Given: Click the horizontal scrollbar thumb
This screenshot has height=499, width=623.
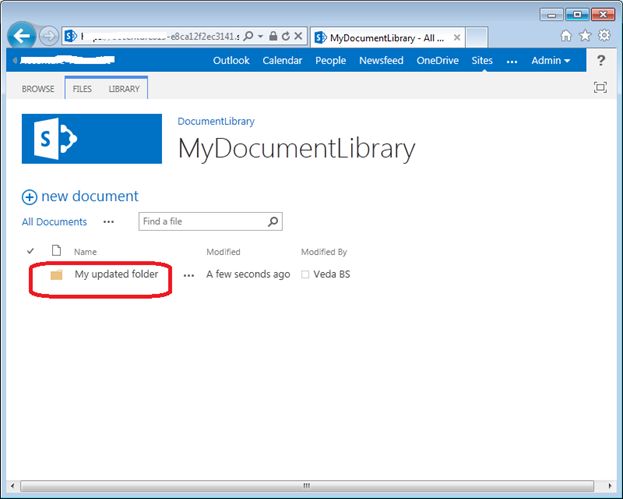Looking at the screenshot, I should point(307,485).
